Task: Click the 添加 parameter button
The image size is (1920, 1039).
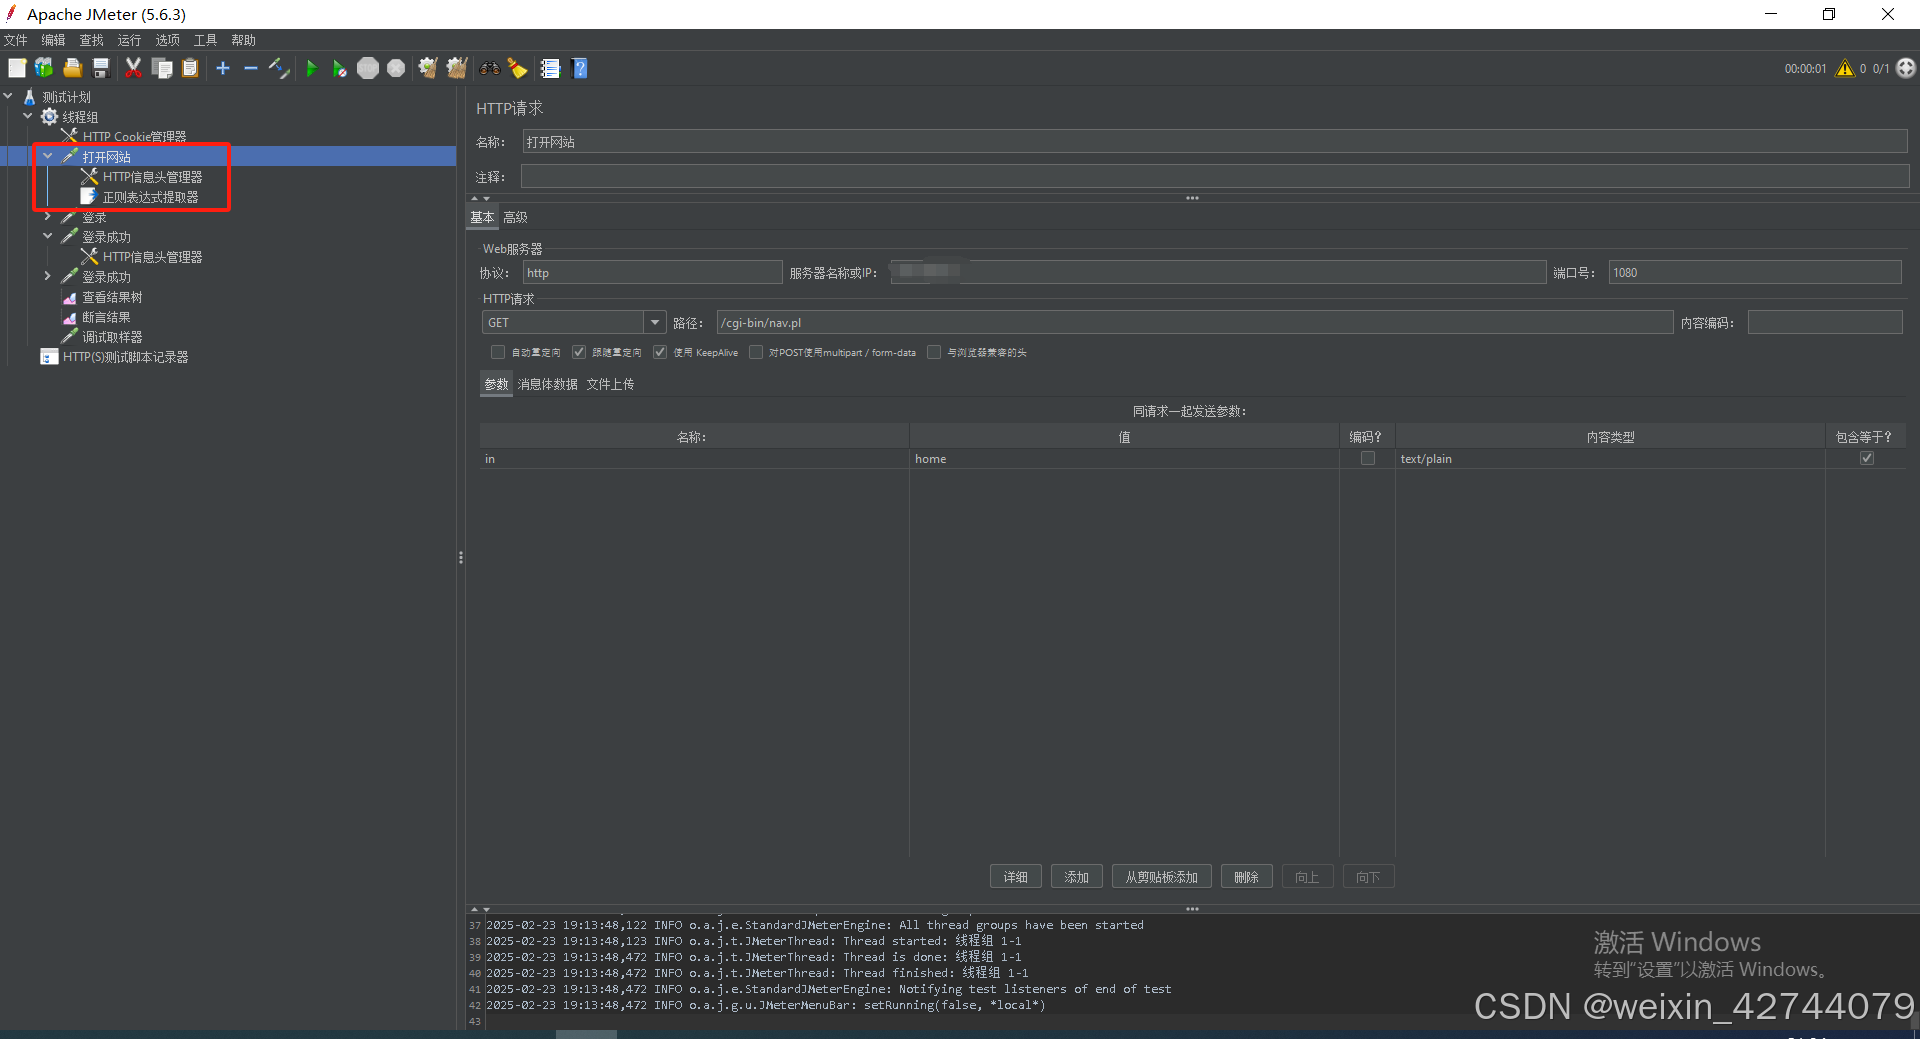Action: click(1077, 877)
